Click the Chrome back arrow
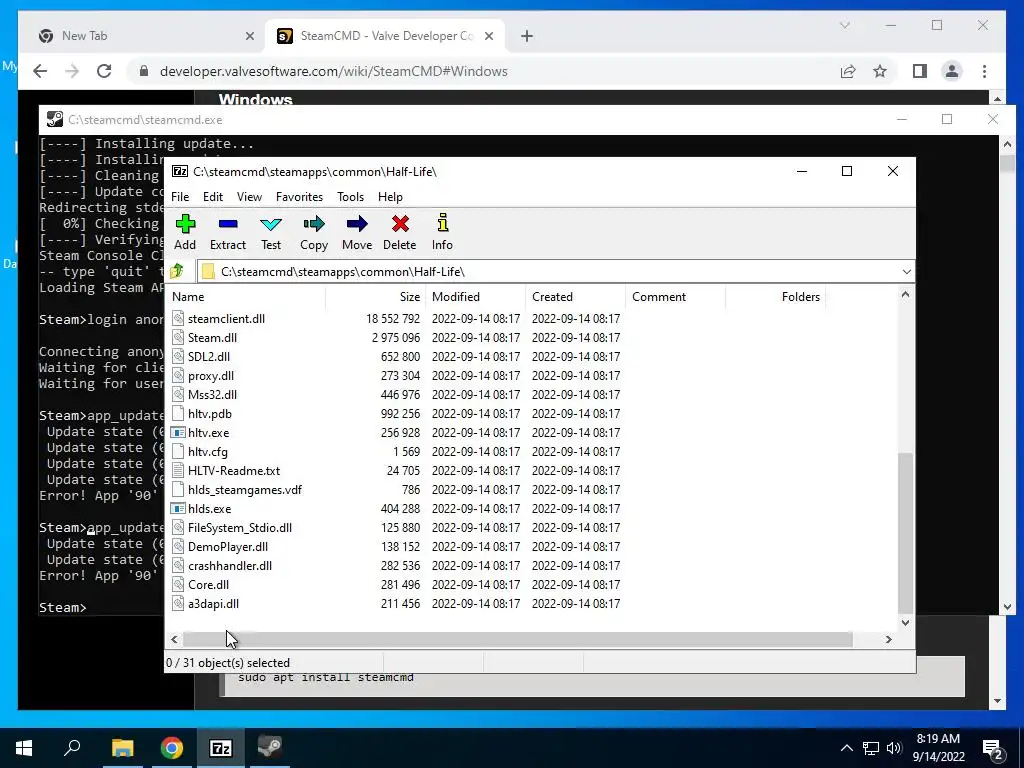1024x768 pixels. [x=40, y=71]
